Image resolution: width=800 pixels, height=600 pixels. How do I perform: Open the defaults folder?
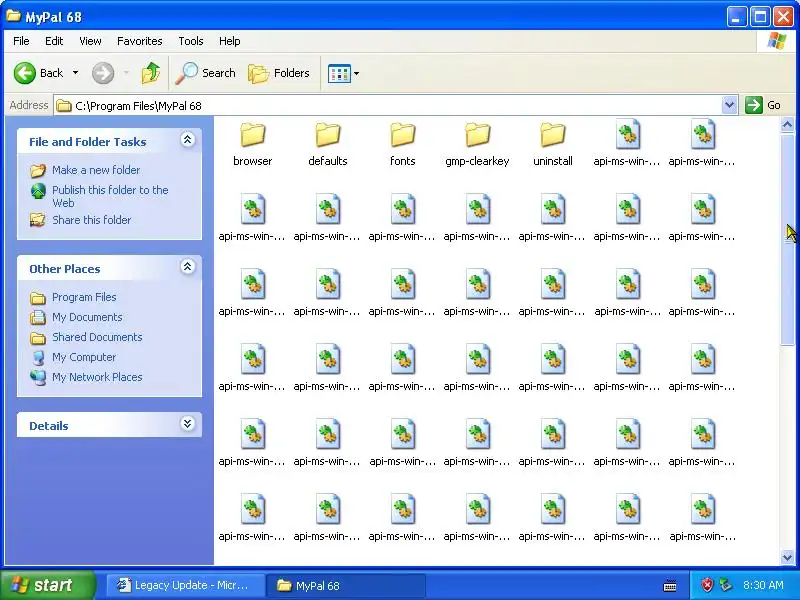328,144
